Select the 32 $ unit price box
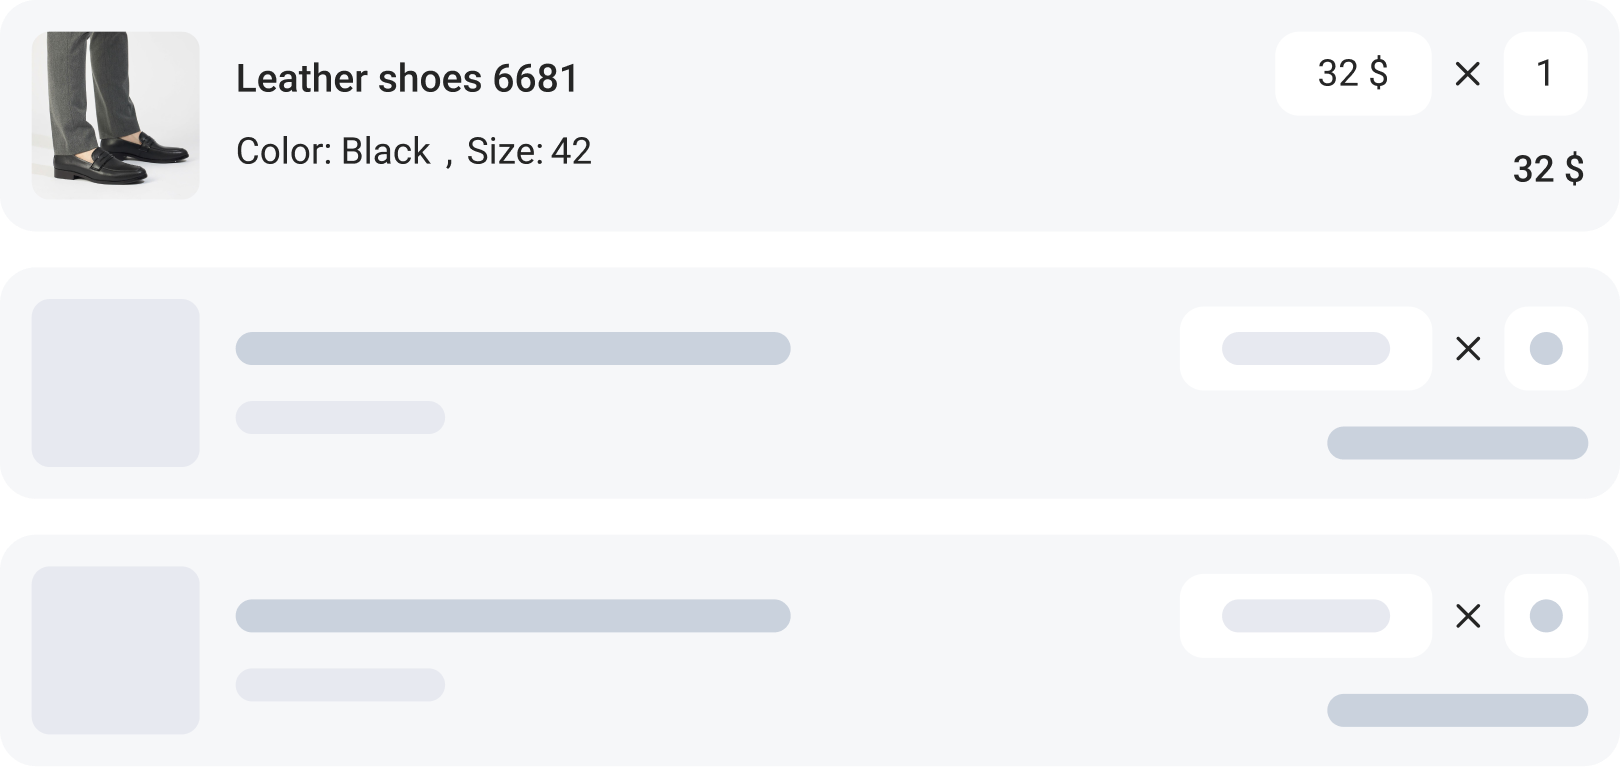 click(1352, 74)
